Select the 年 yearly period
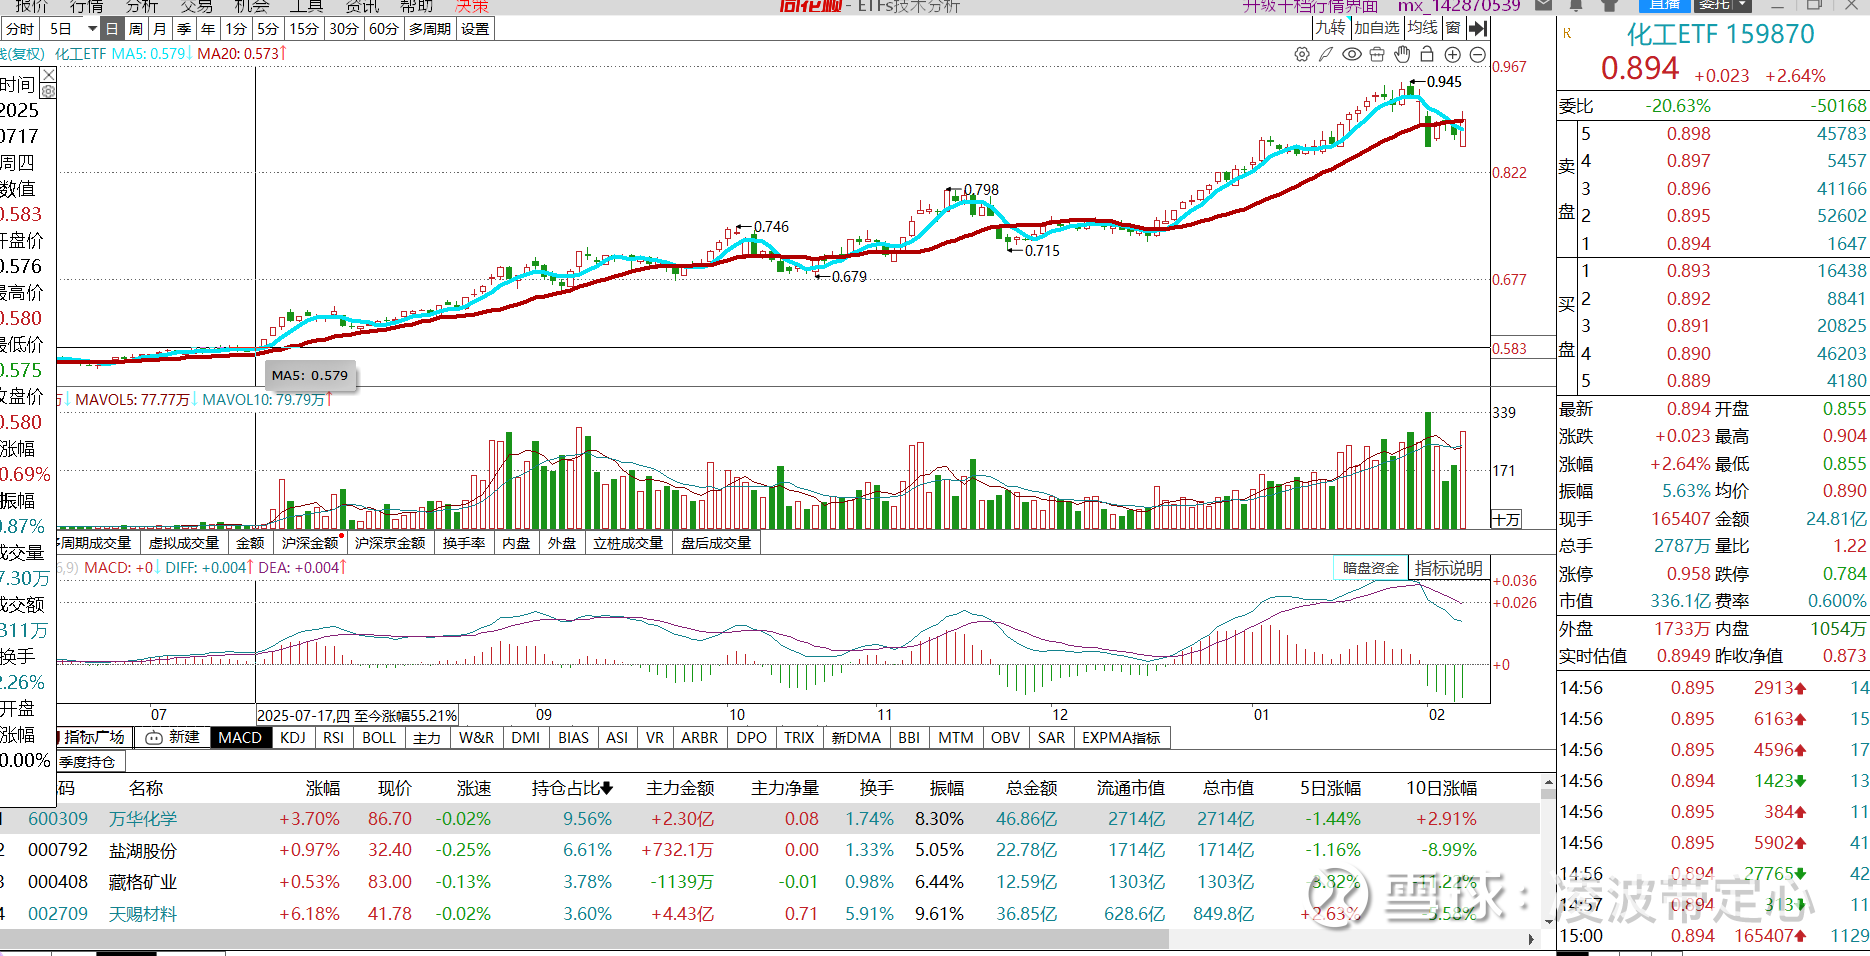The width and height of the screenshot is (1870, 956). 208,29
